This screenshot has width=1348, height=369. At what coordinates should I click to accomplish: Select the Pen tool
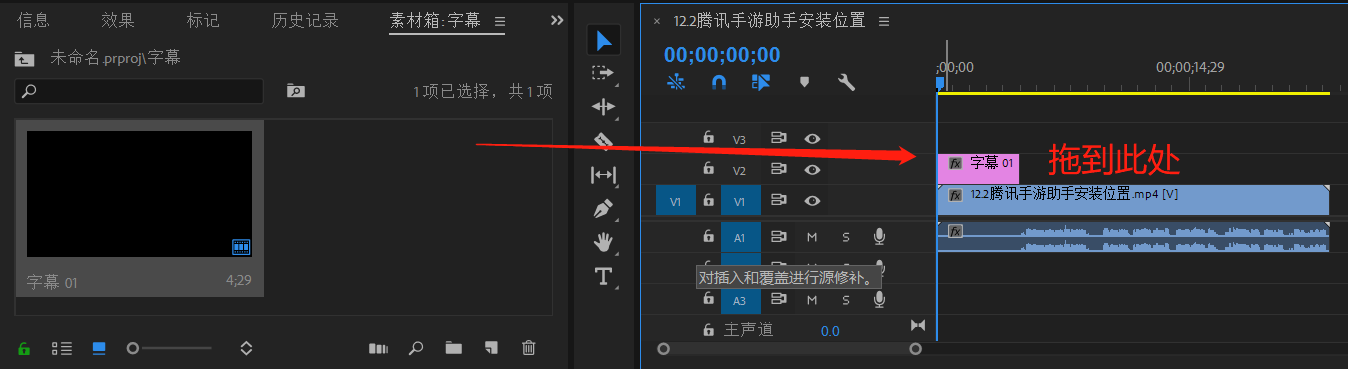(x=603, y=209)
